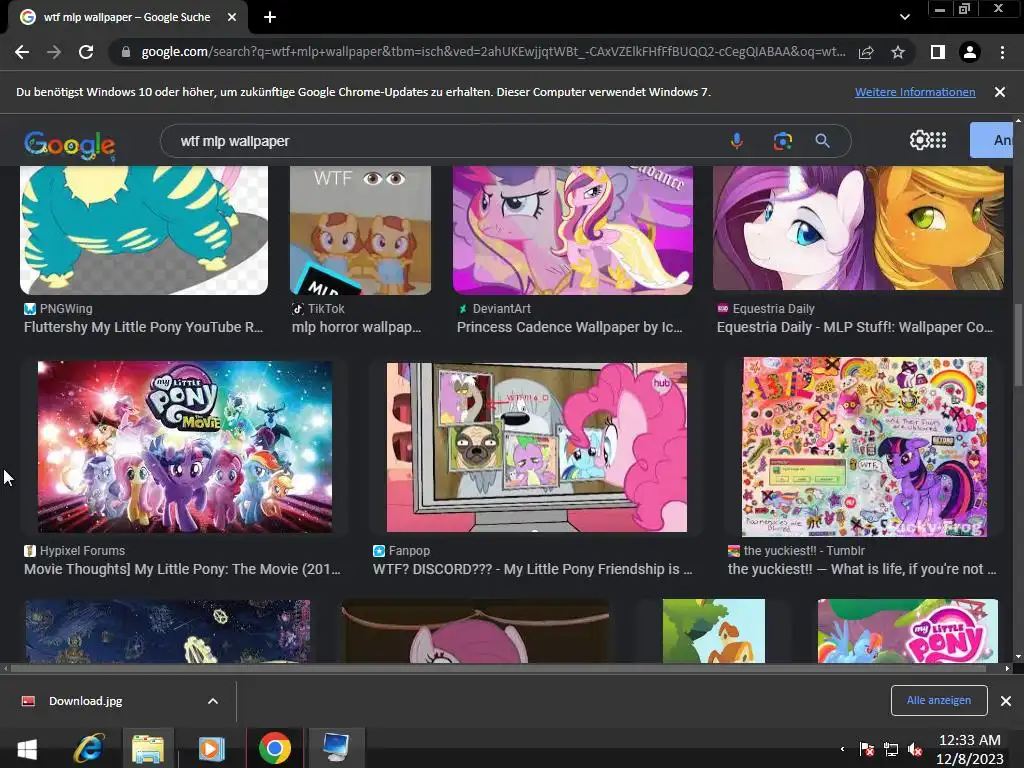Image resolution: width=1024 pixels, height=768 pixels.
Task: Open a new browser tab
Action: coord(270,18)
